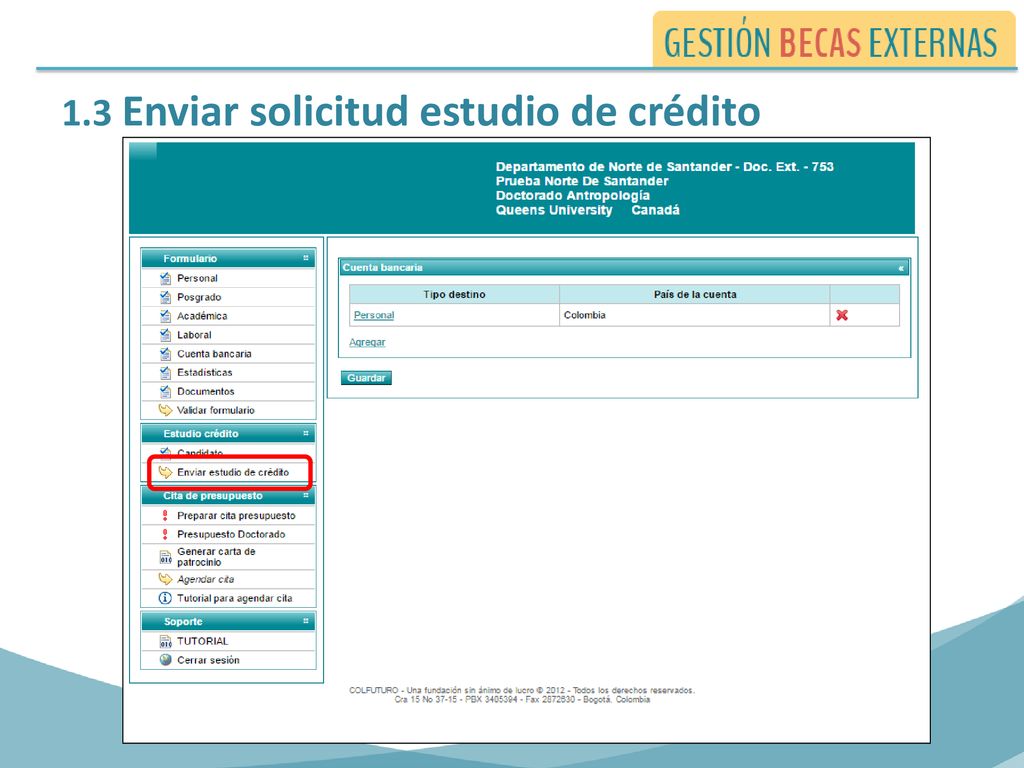Collapse the Formulario menu section
Image resolution: width=1024 pixels, height=768 pixels.
(305, 259)
